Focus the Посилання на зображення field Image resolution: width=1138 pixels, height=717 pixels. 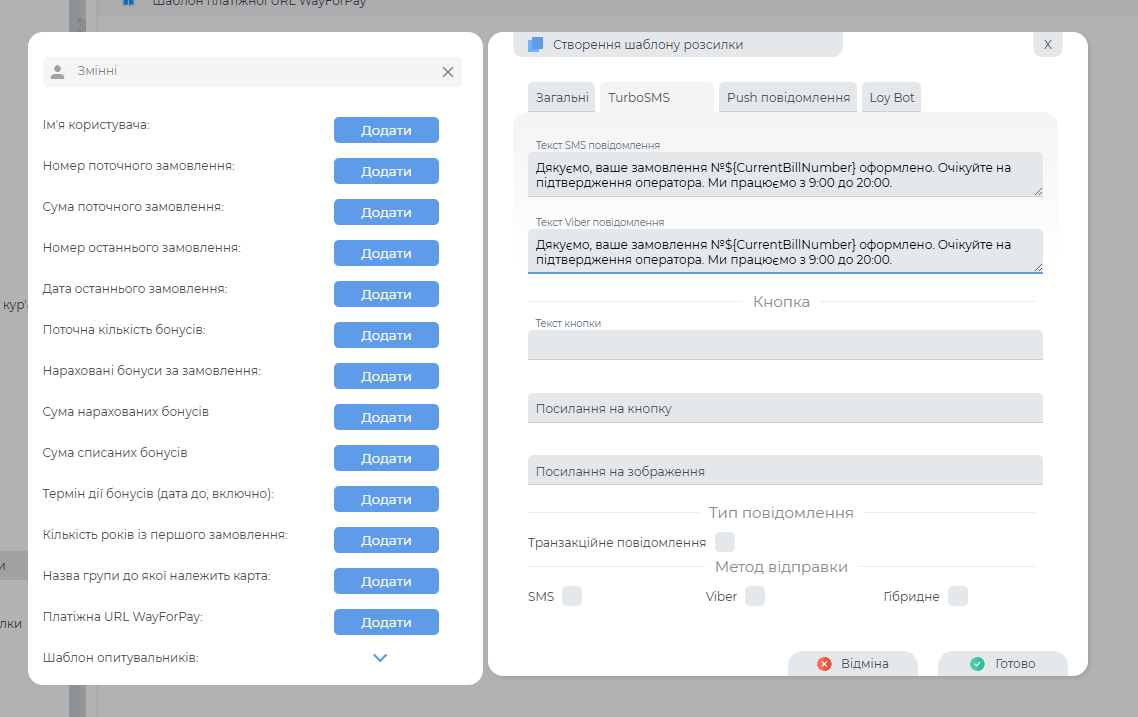[784, 471]
